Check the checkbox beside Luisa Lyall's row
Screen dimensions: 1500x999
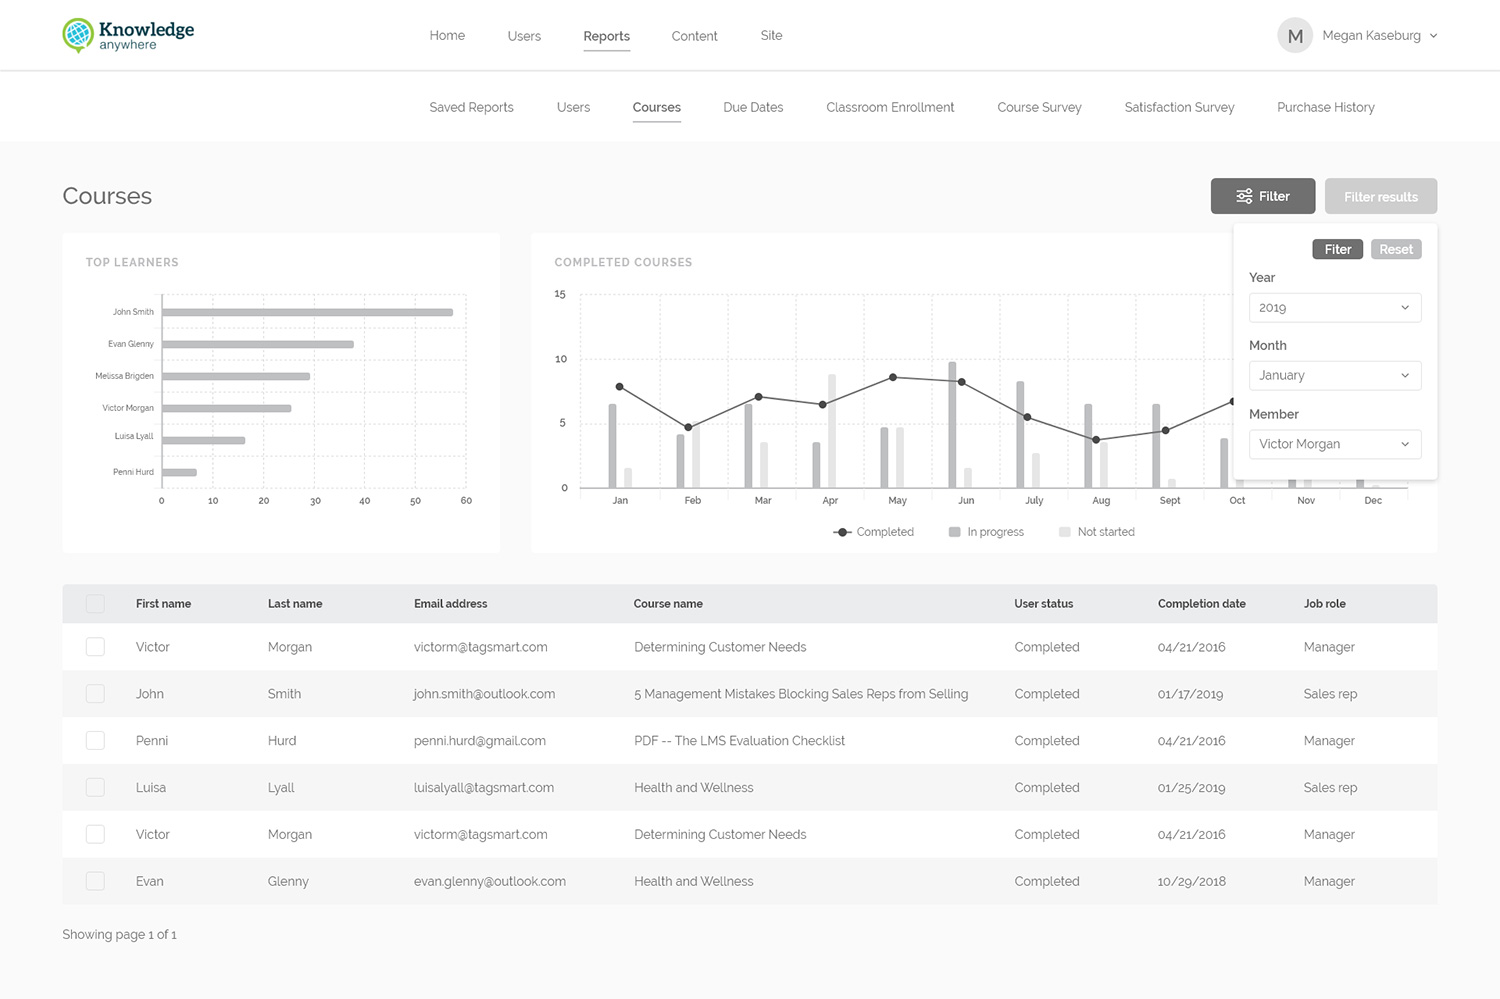95,787
